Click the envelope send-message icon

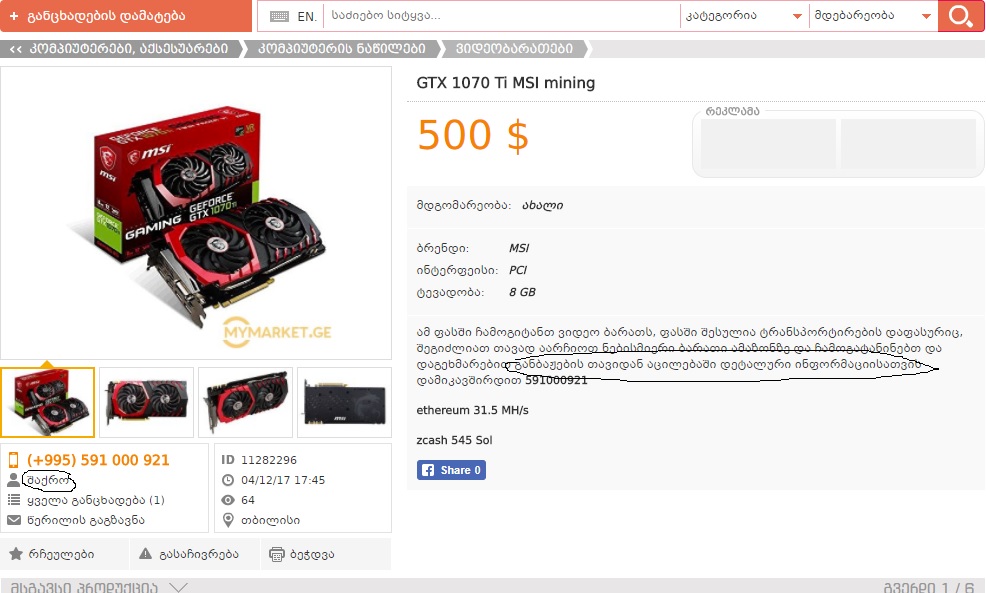click(x=14, y=520)
